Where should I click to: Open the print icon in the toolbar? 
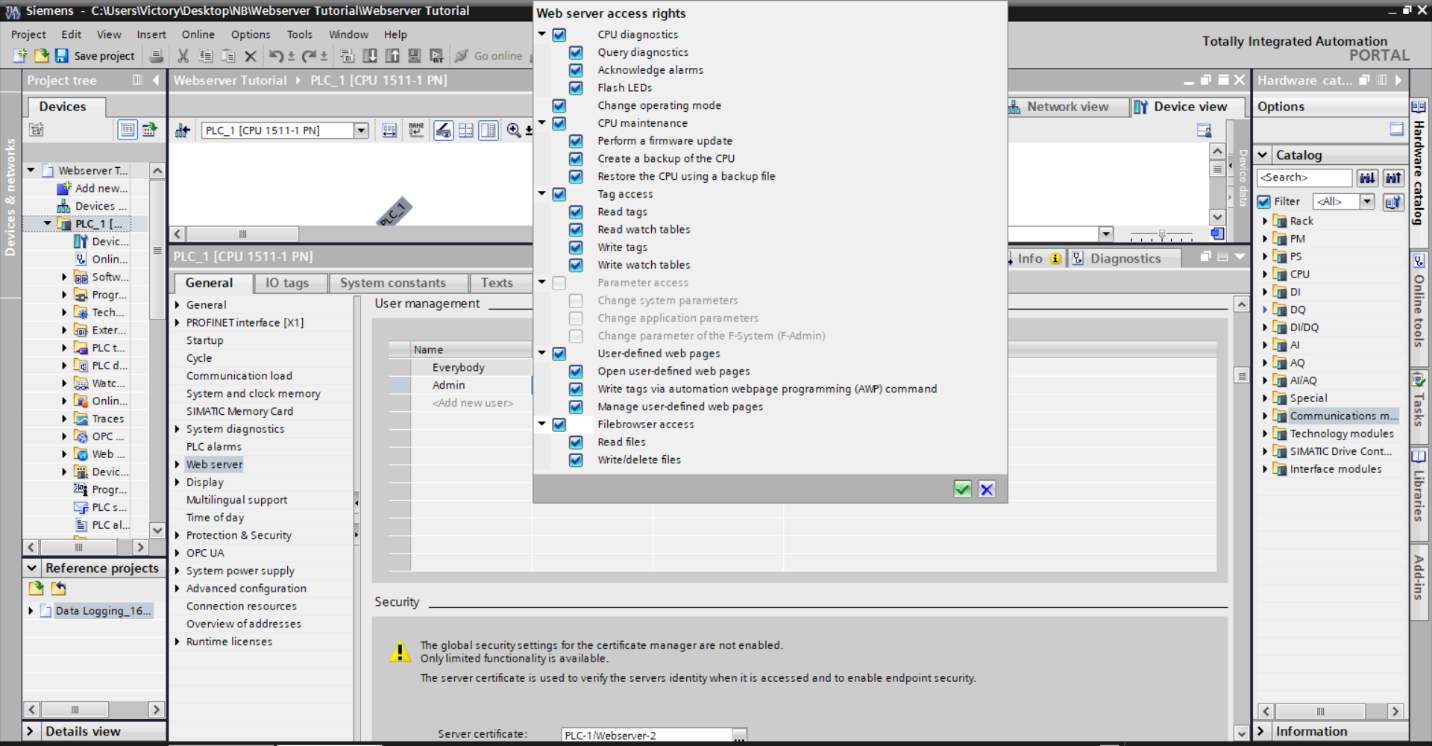pos(157,56)
